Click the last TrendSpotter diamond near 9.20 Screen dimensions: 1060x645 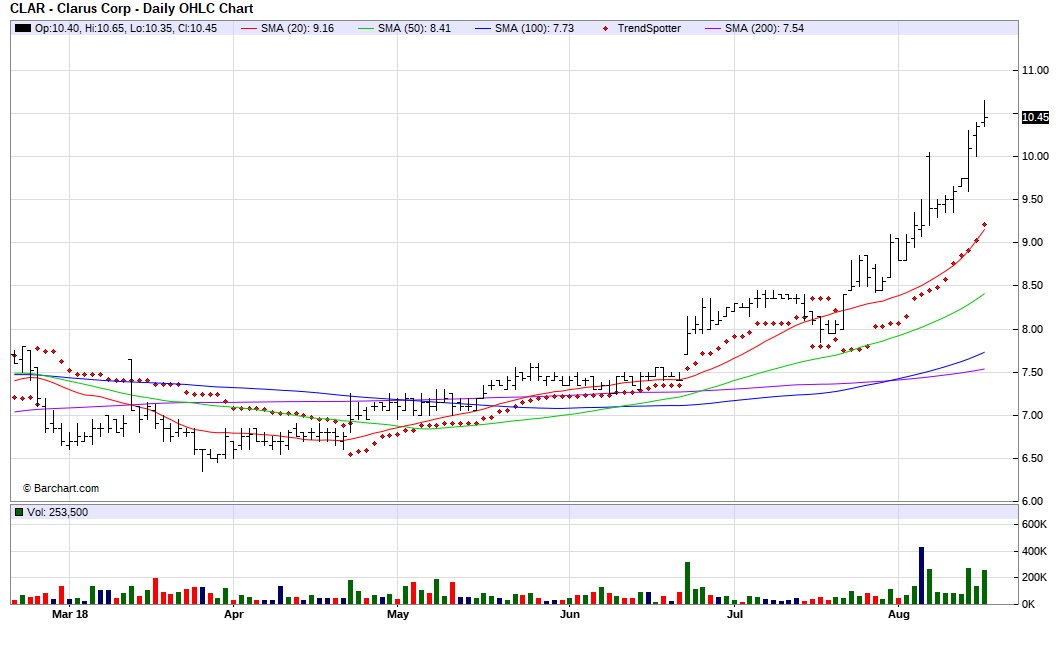click(984, 224)
